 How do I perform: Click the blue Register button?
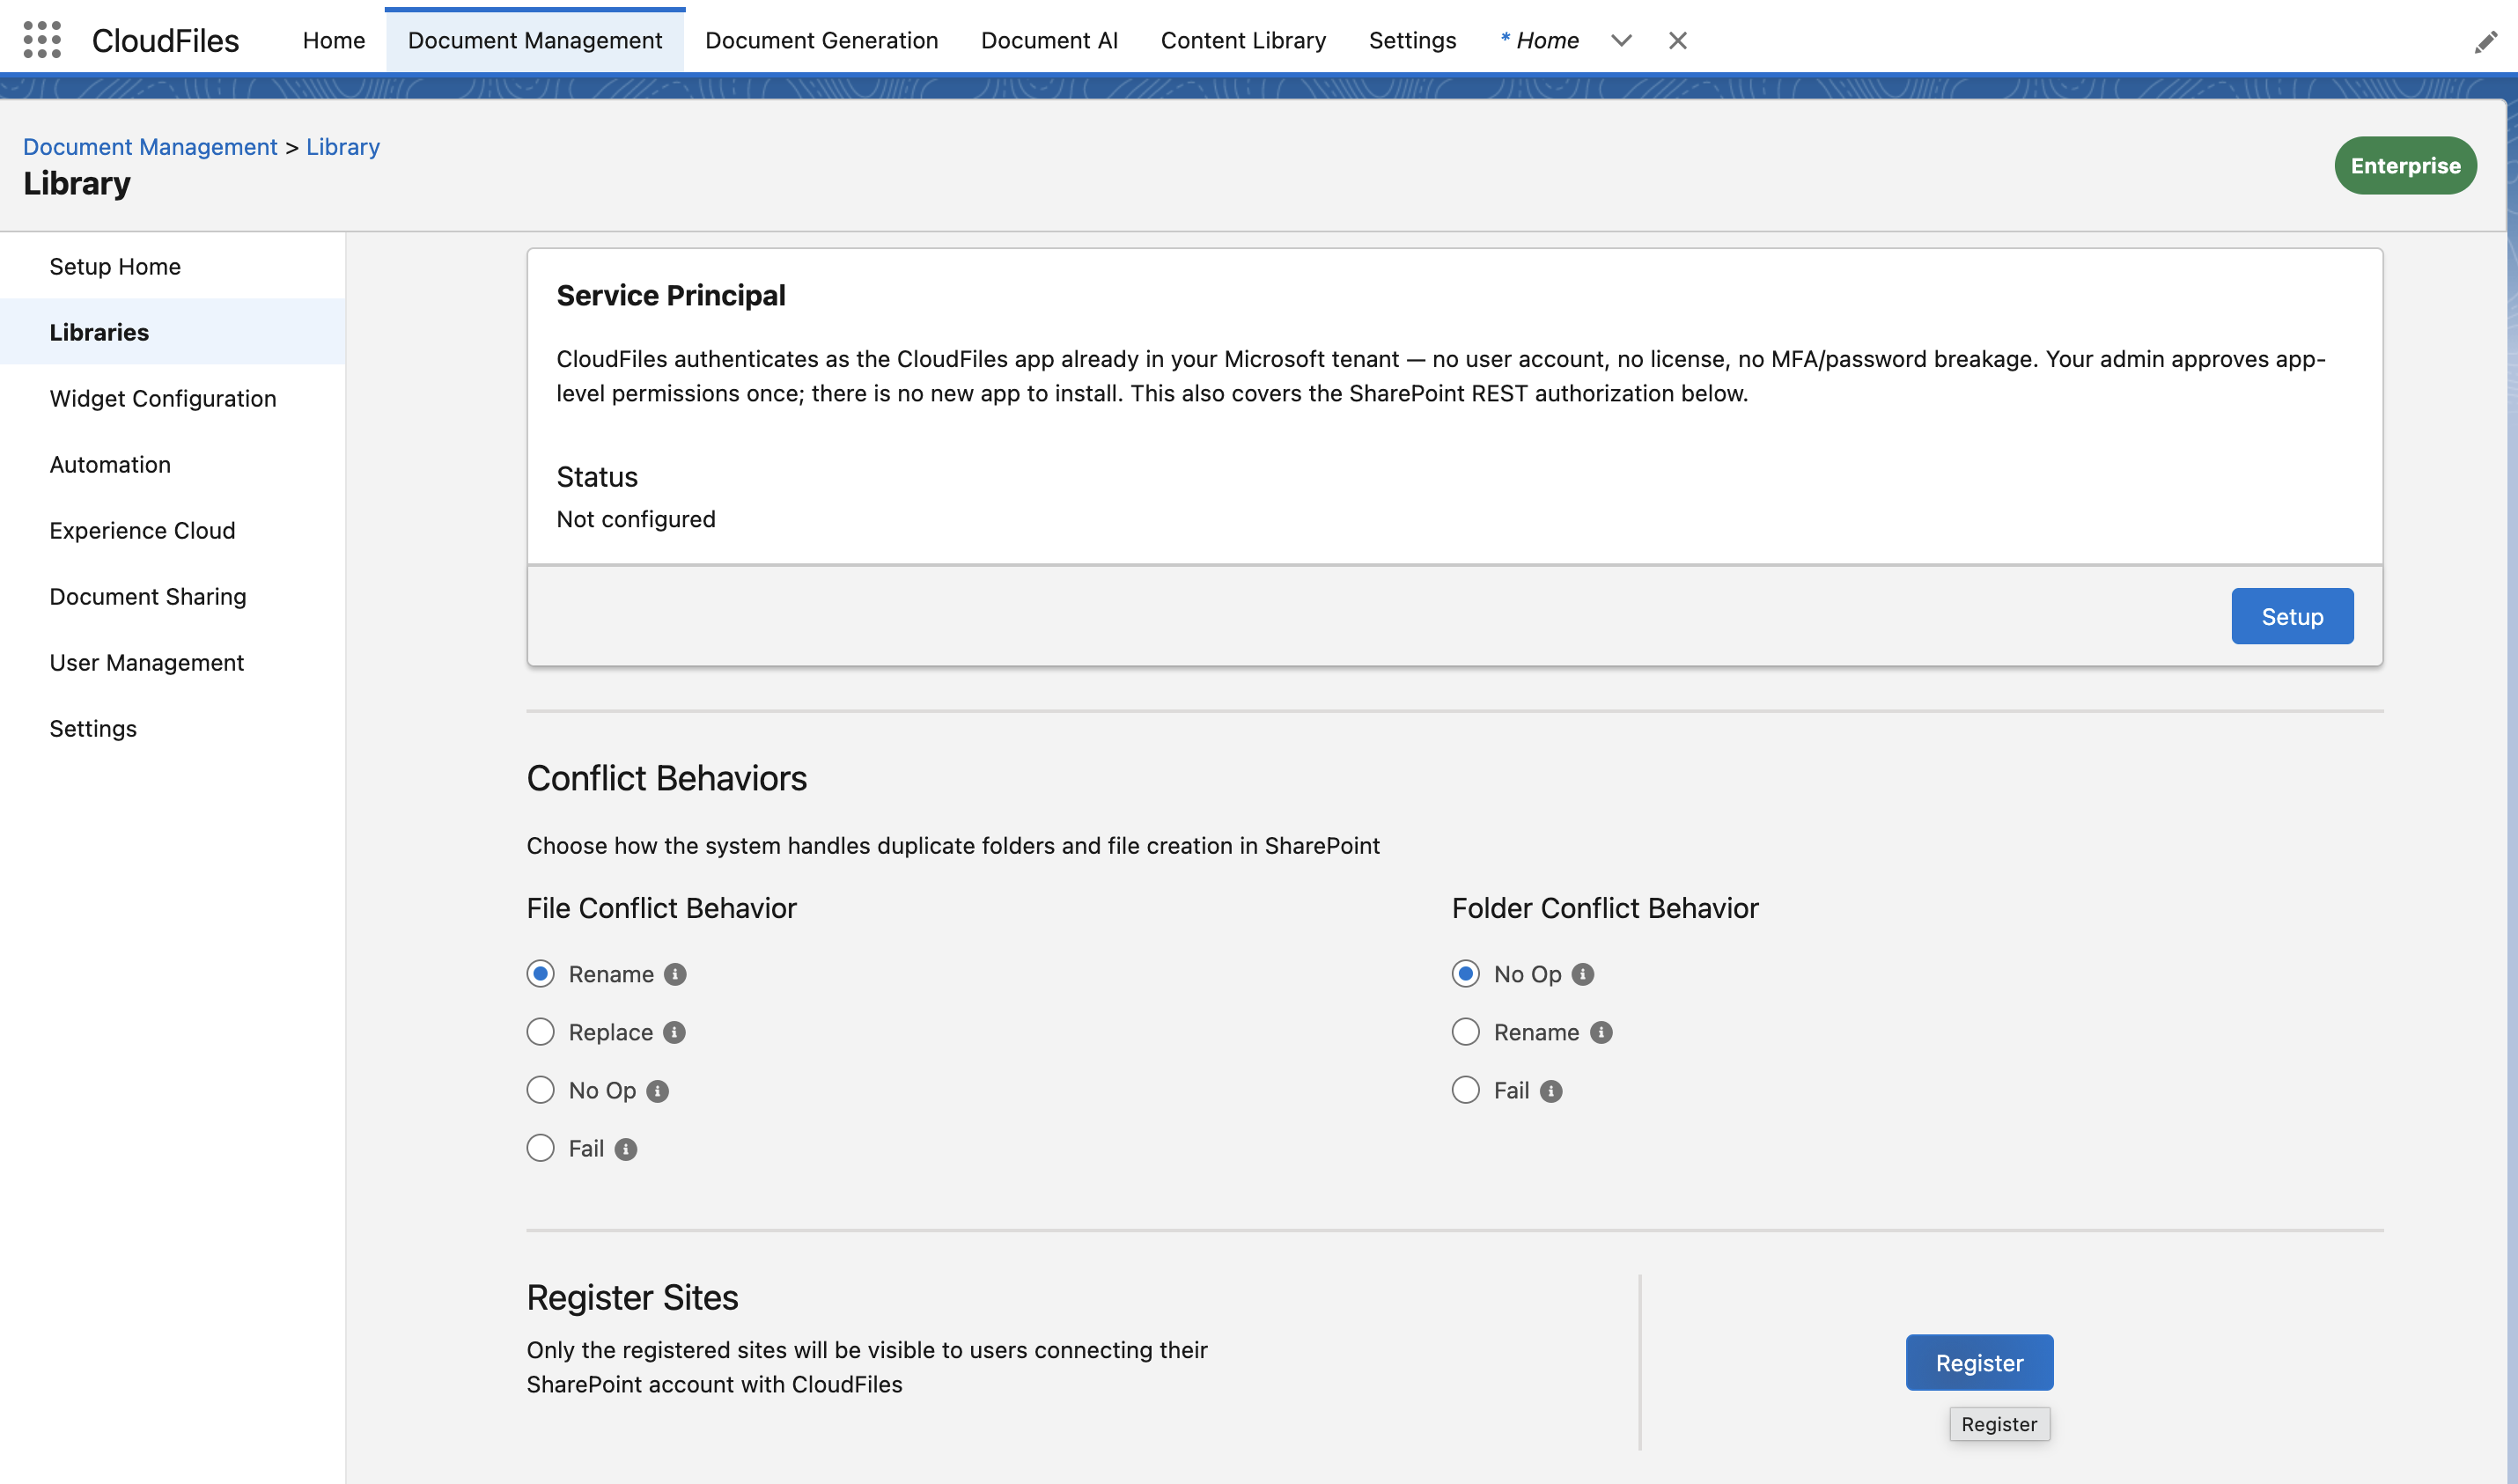[x=1979, y=1362]
